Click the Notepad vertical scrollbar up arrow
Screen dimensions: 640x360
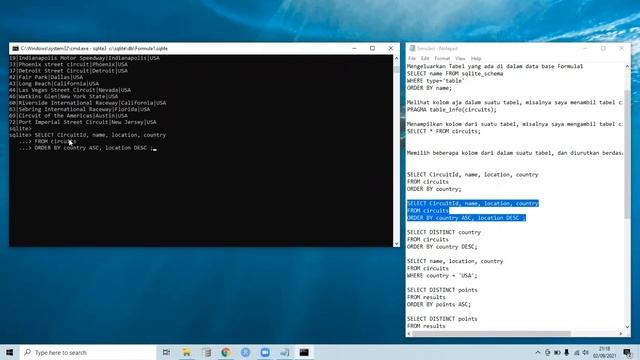pyautogui.click(x=627, y=66)
